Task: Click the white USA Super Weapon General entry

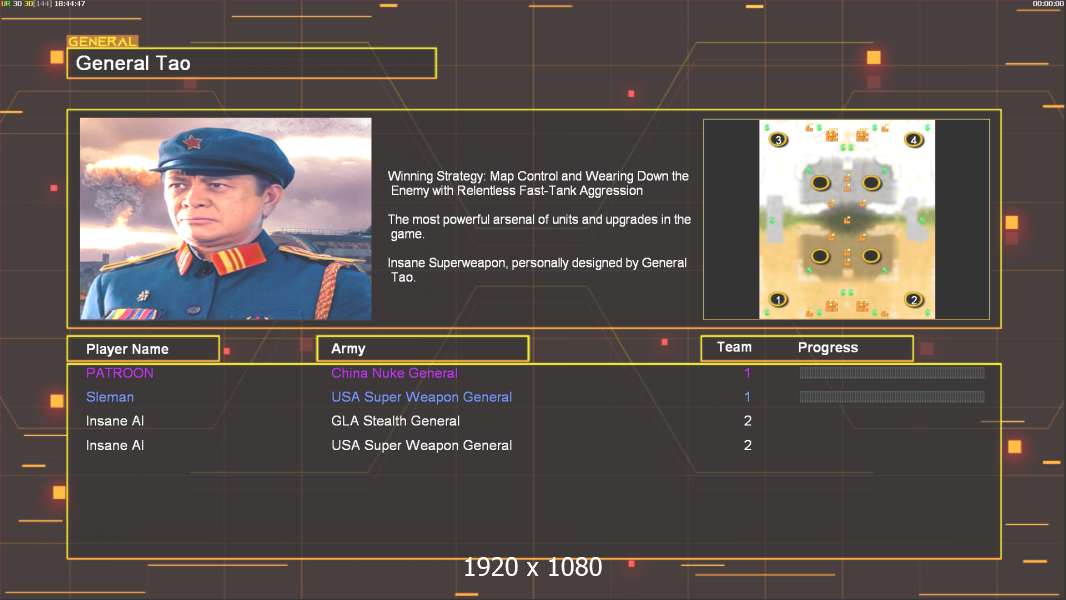Action: pyautogui.click(x=422, y=446)
